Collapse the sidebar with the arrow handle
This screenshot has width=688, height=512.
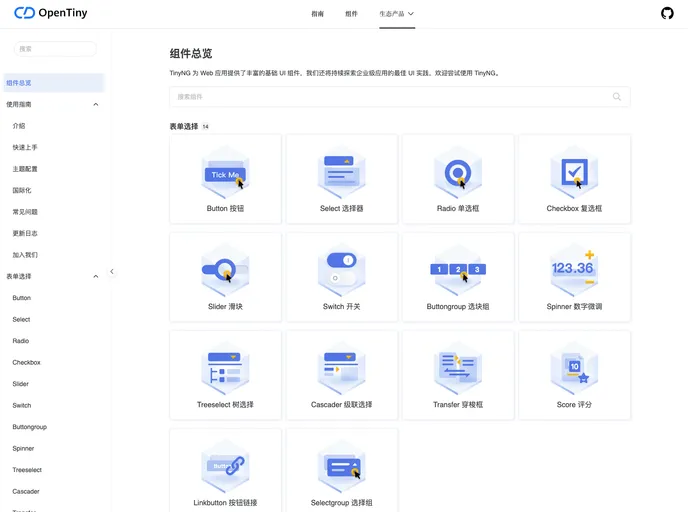click(x=112, y=271)
